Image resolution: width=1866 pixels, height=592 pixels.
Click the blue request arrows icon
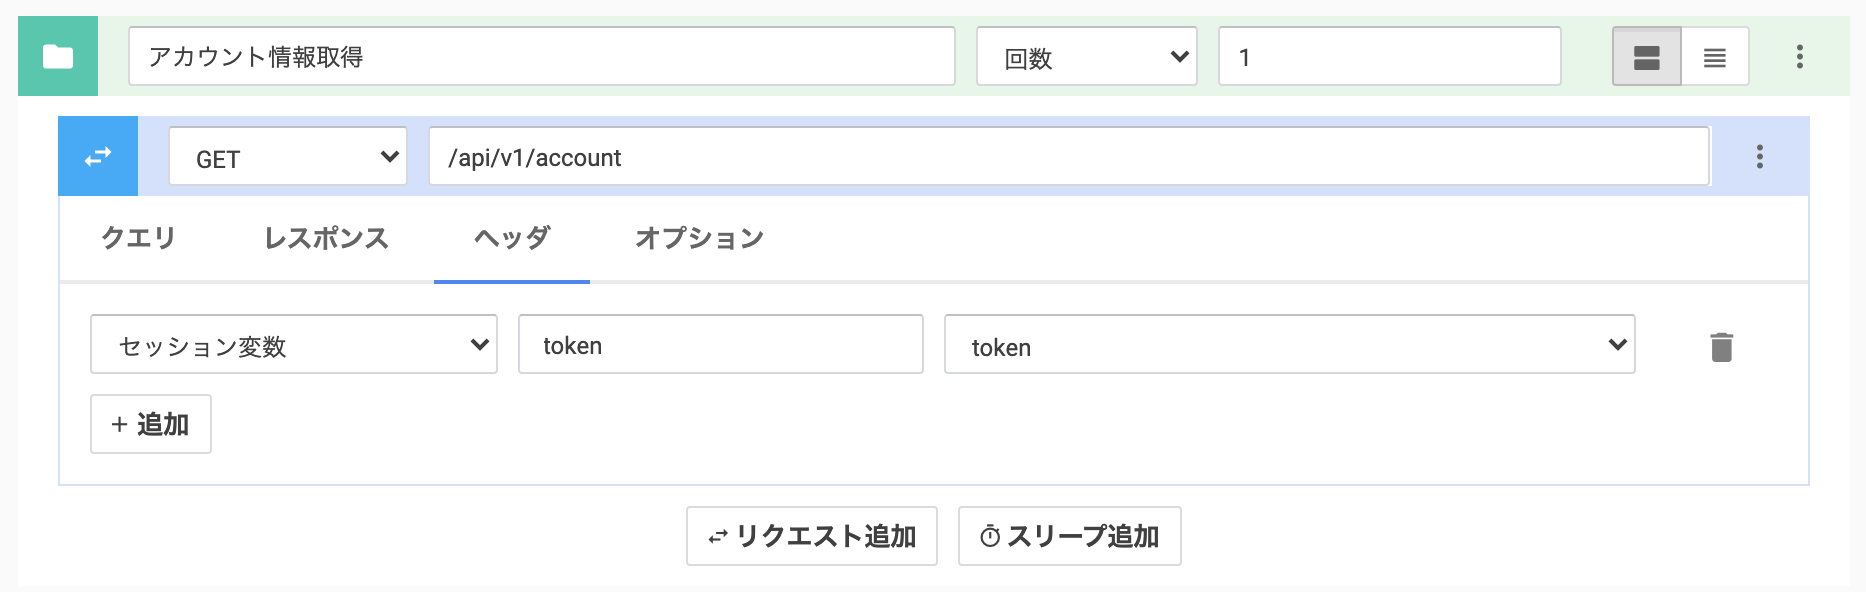(98, 157)
